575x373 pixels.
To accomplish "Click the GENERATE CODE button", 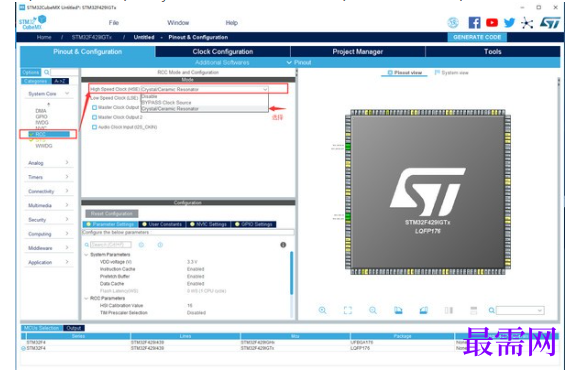I will pyautogui.click(x=477, y=37).
